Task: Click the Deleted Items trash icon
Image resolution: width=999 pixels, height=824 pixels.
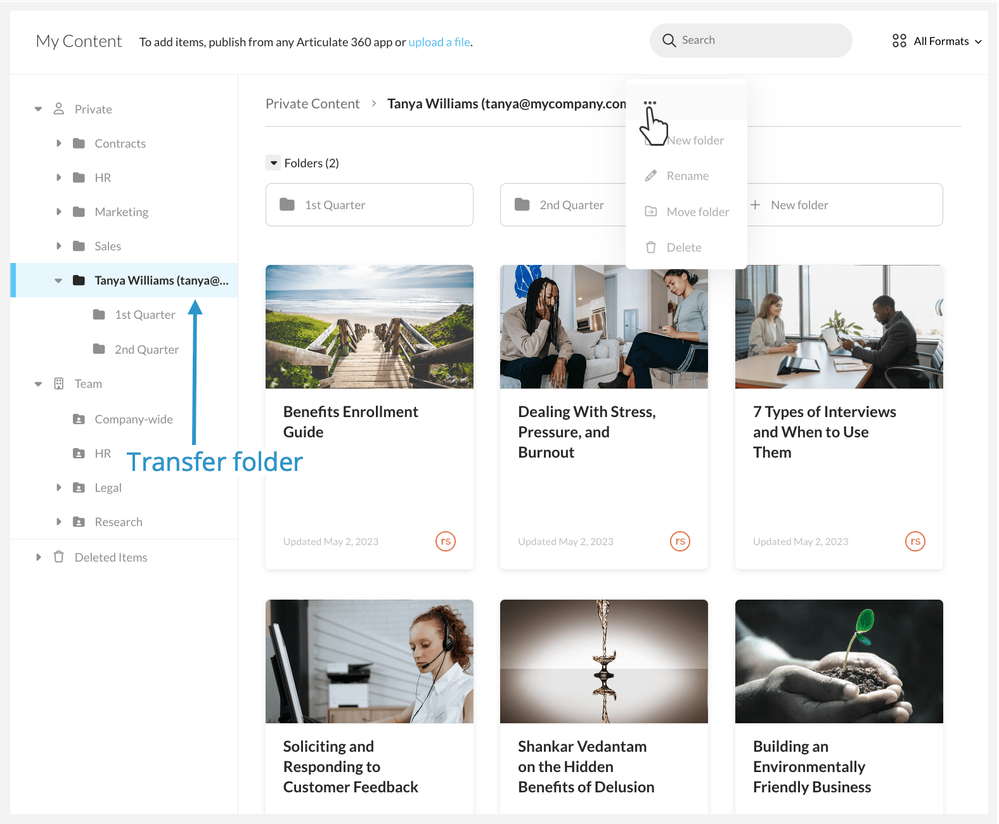Action: [x=59, y=557]
